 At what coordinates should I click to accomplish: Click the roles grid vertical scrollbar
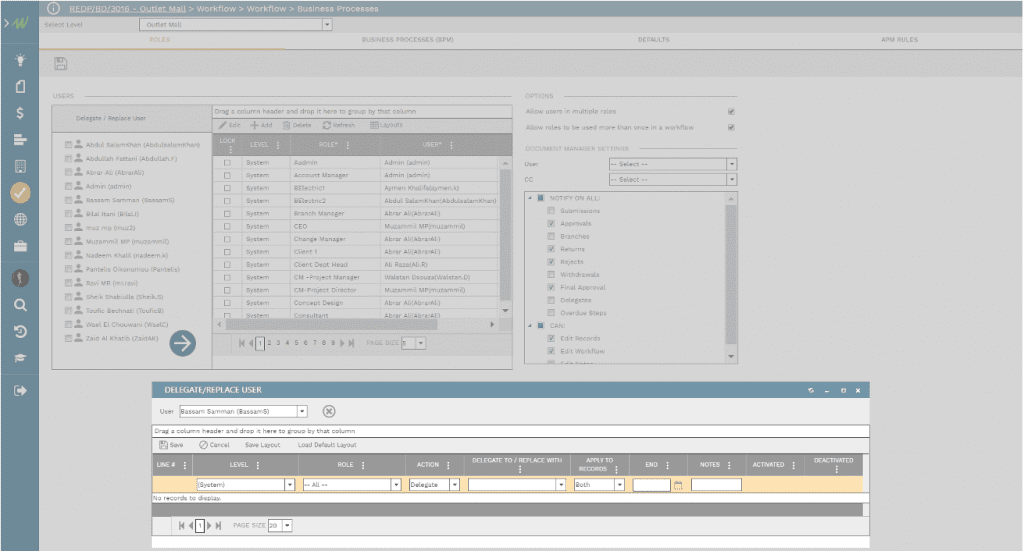pos(505,234)
